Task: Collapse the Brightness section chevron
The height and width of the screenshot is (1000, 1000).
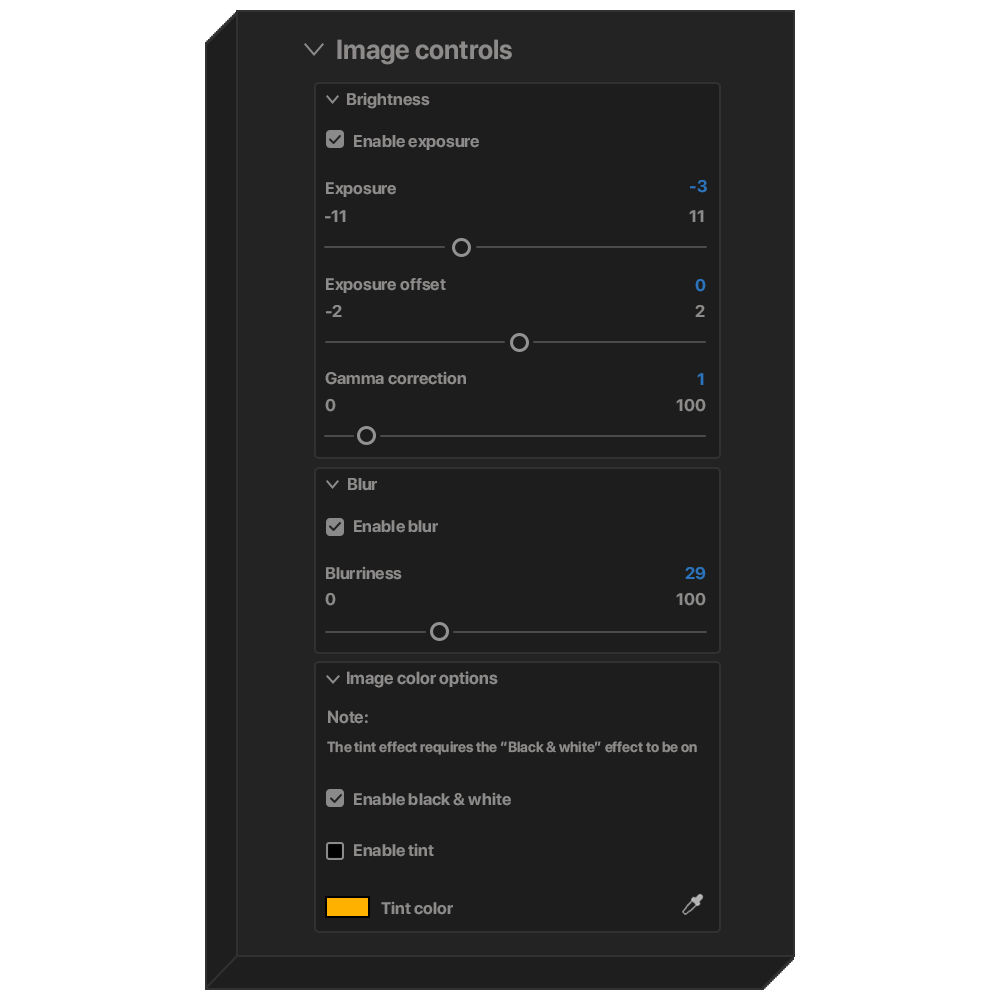Action: [333, 100]
